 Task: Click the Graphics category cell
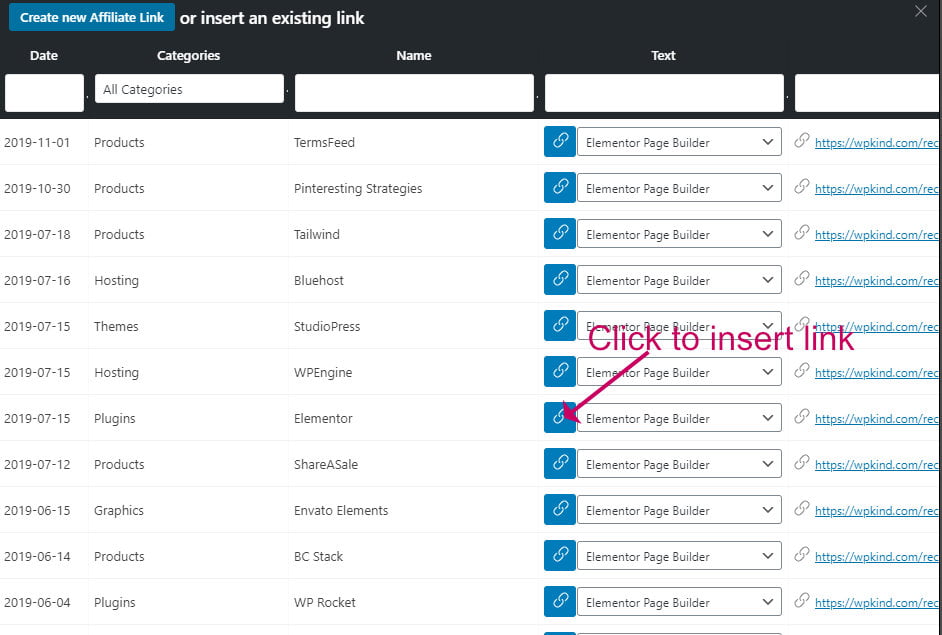coord(119,511)
